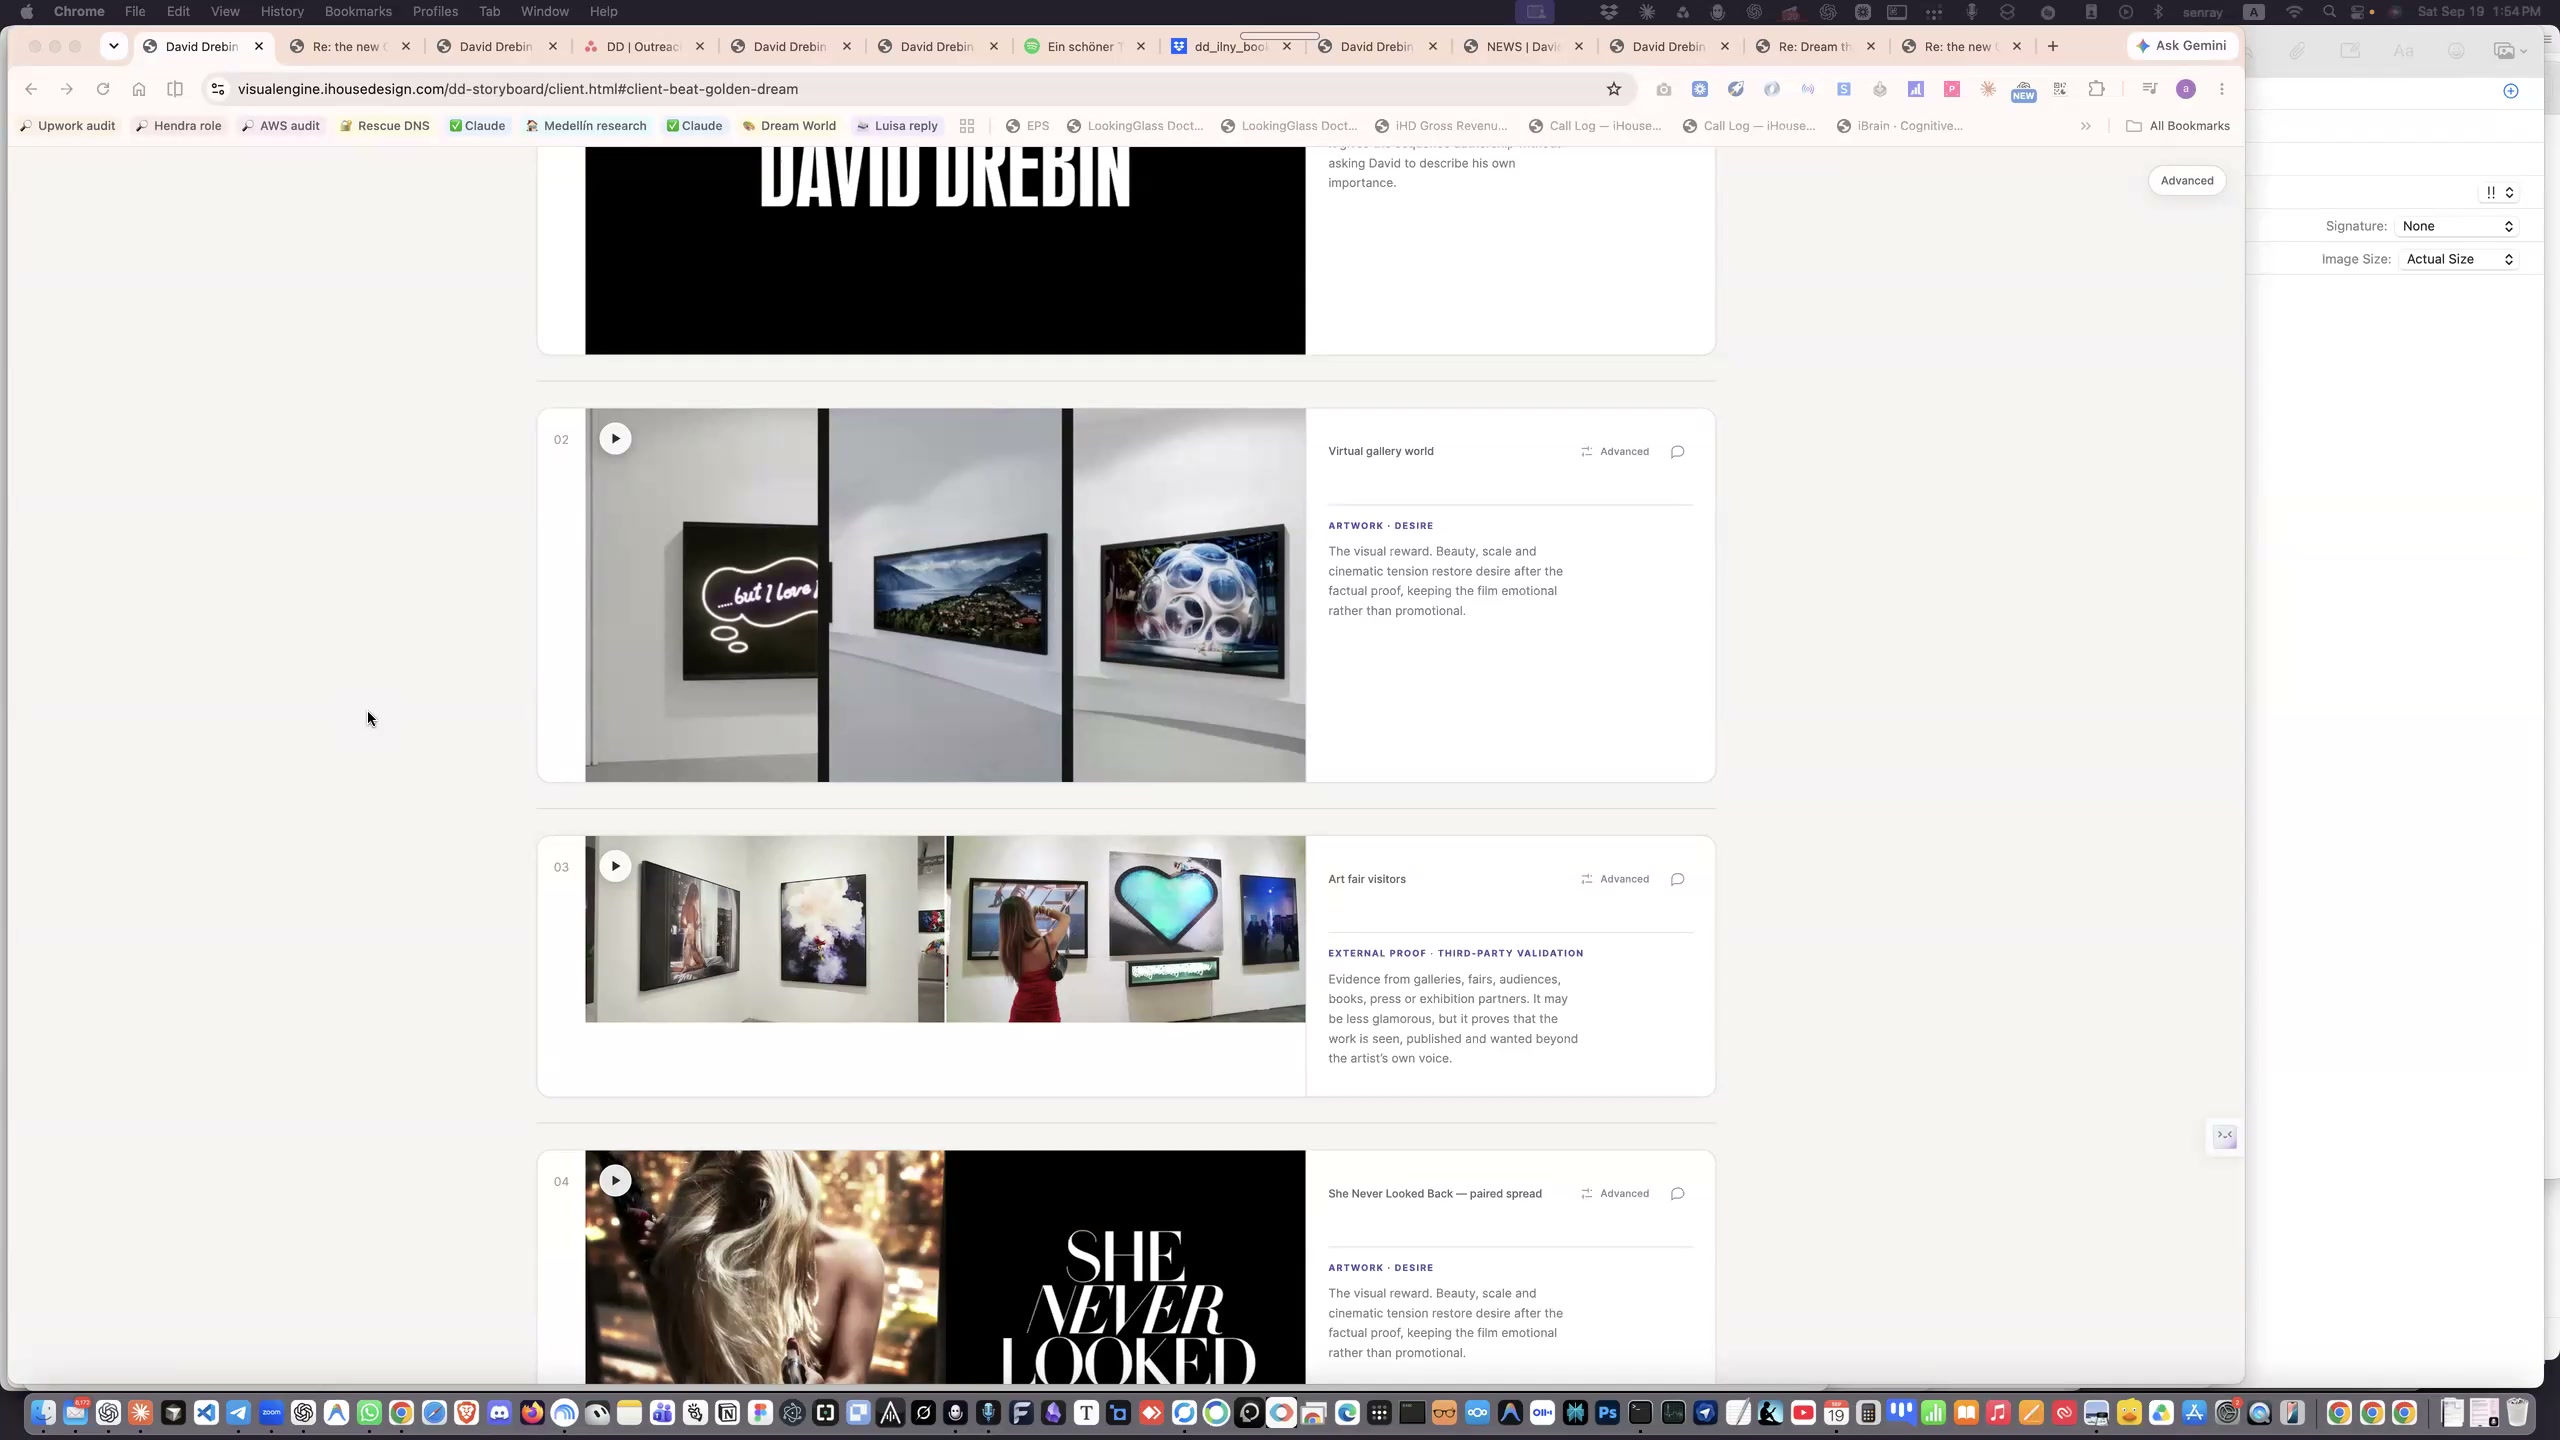
Task: Play the She Never Looked Back beat
Action: (x=615, y=1180)
